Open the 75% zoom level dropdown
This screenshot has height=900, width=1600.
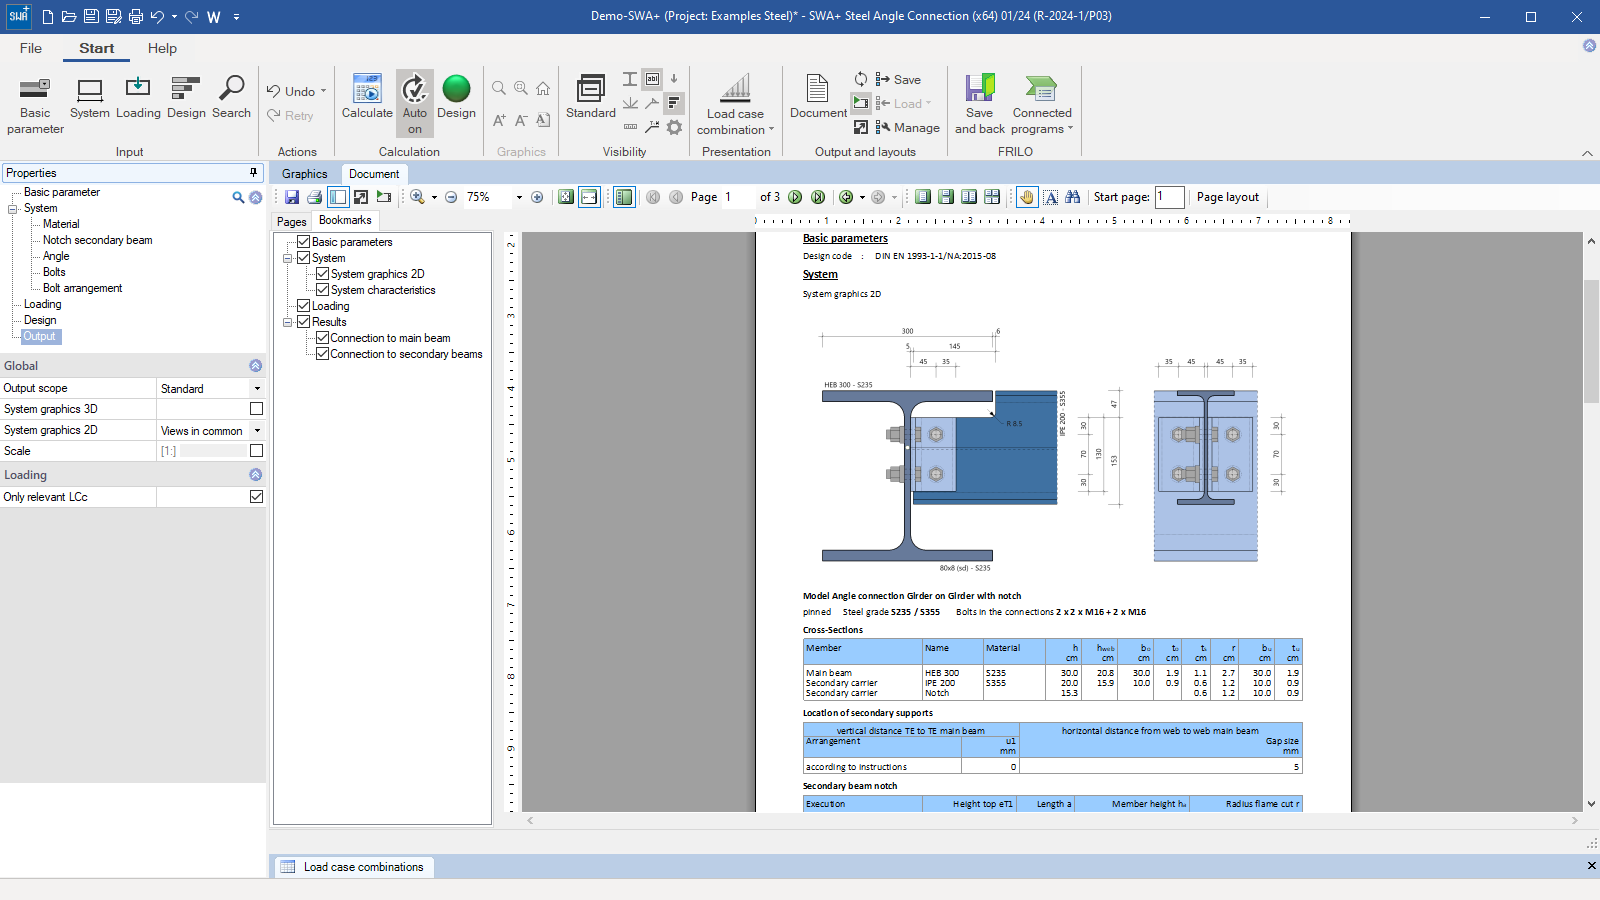[519, 197]
